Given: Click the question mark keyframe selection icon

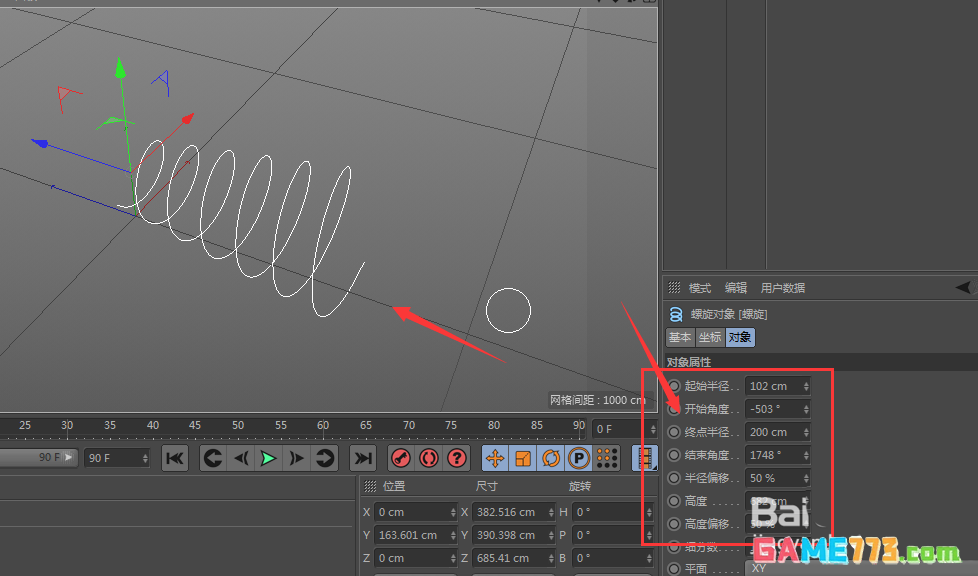Looking at the screenshot, I should 457,458.
